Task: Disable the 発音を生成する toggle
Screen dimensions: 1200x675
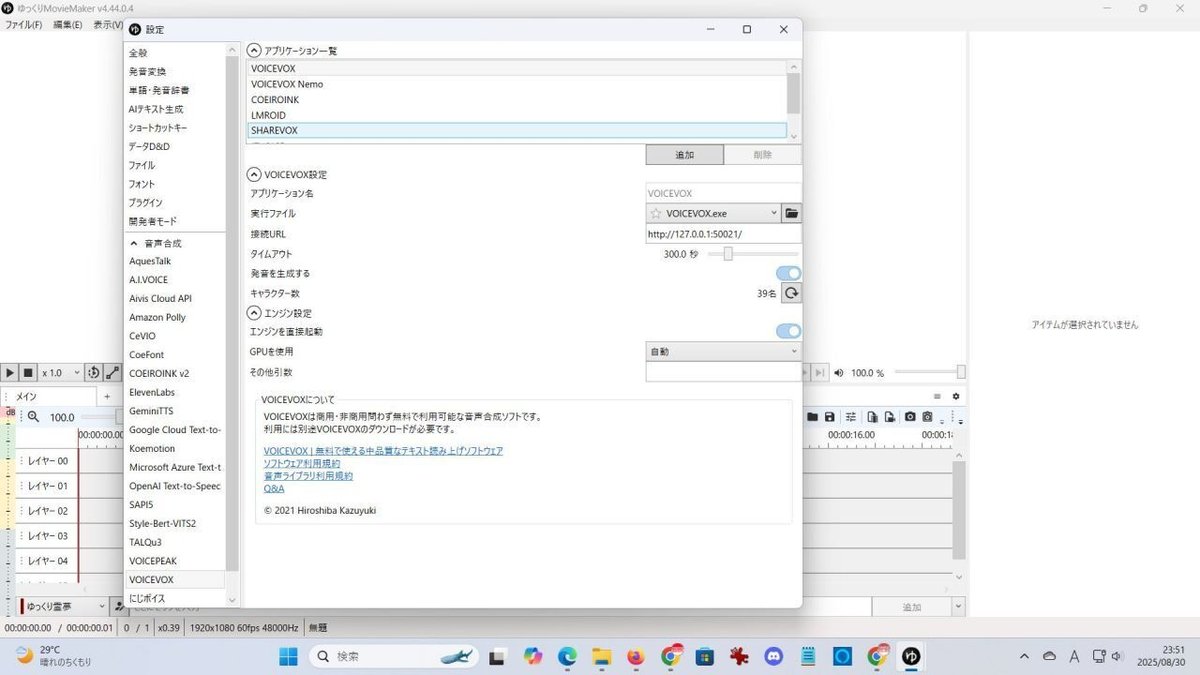Action: (787, 272)
